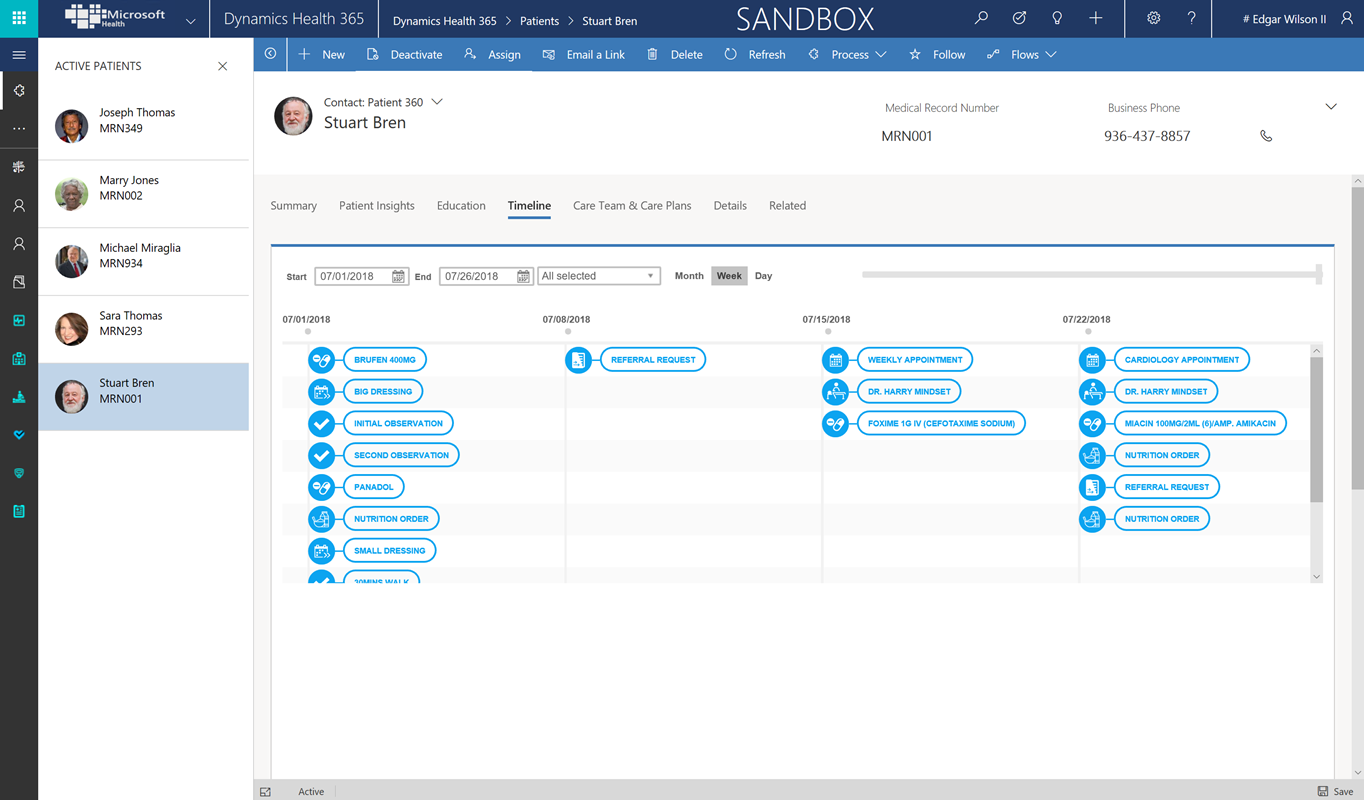Switch timeline view to Month
Screen dimensions: 1364x800
[689, 276]
